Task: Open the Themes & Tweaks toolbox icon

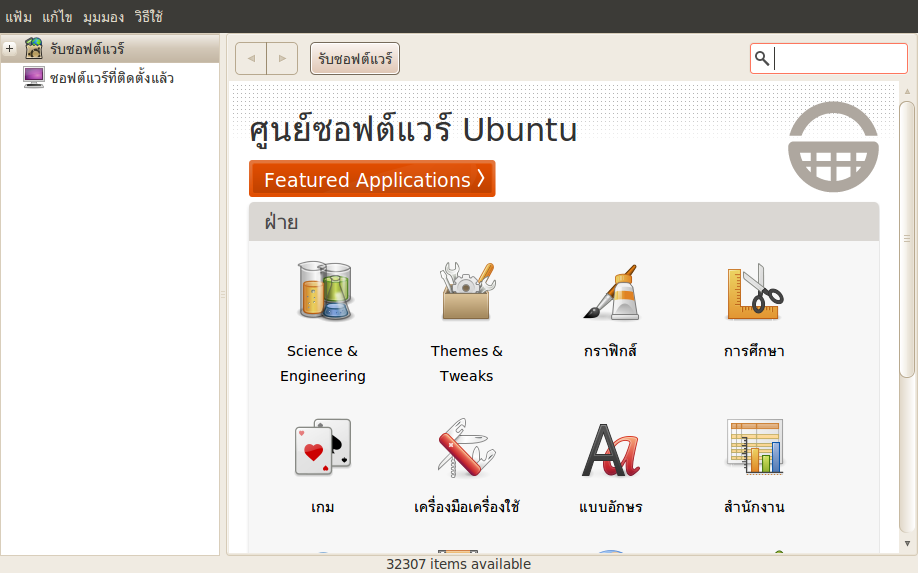Action: point(467,290)
